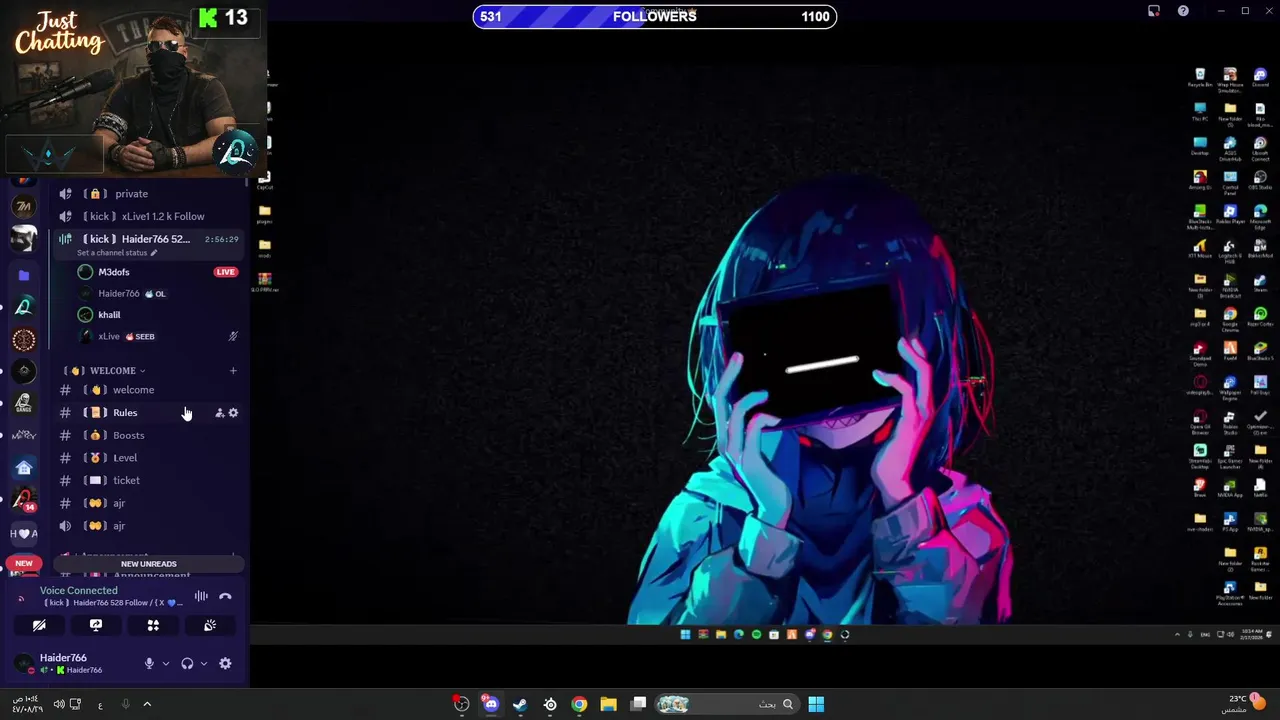This screenshot has width=1280, height=720.
Task: Select the server with the house icon
Action: (x=24, y=468)
